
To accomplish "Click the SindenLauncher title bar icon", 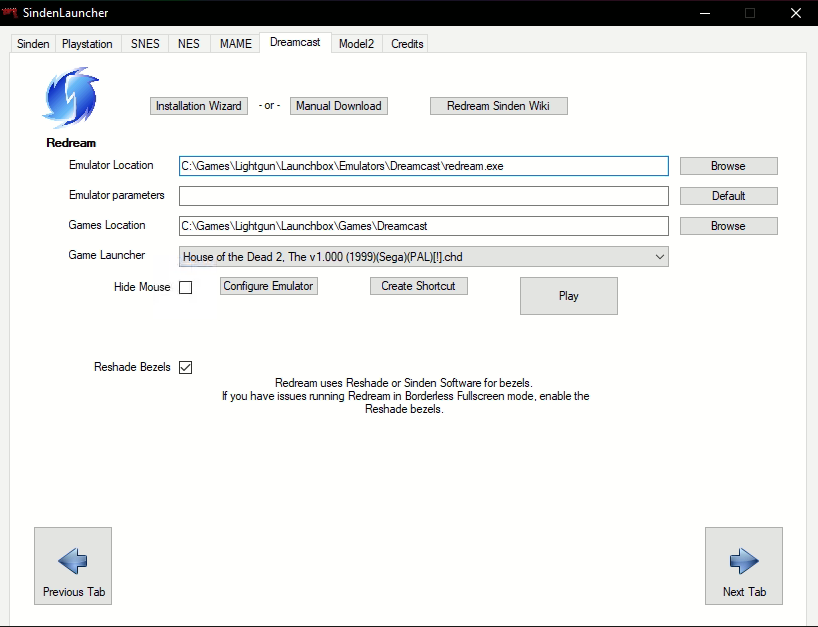I will click(x=12, y=13).
